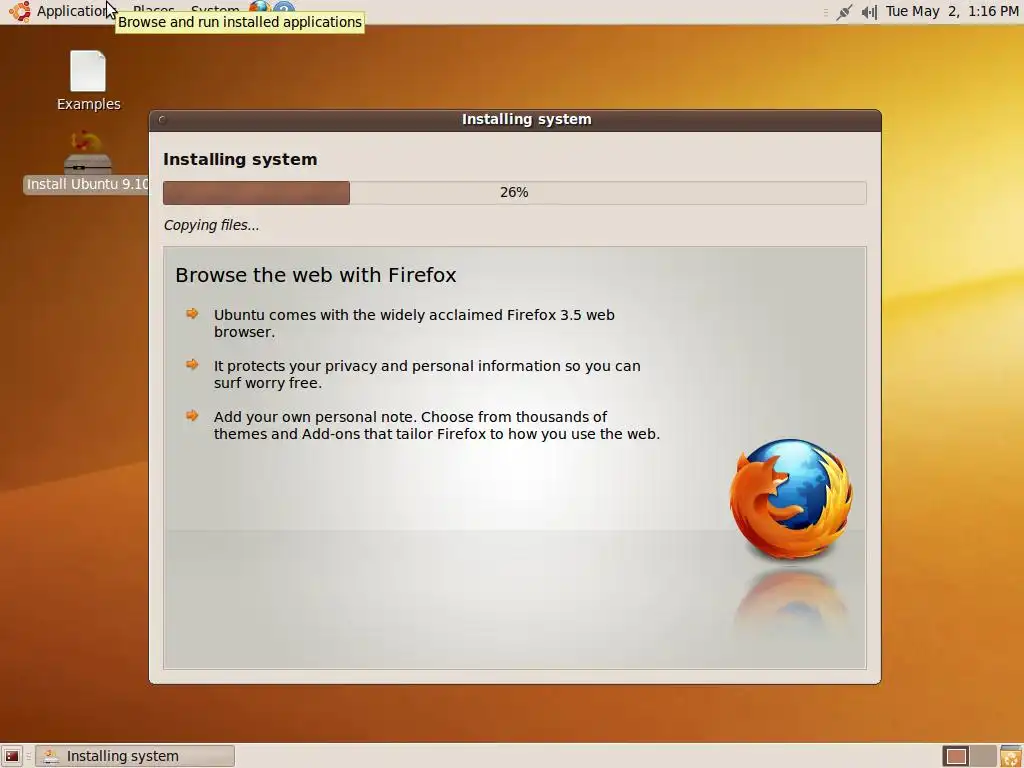
Task: Click the Ubuntu logo icon in top panel
Action: pos(20,11)
